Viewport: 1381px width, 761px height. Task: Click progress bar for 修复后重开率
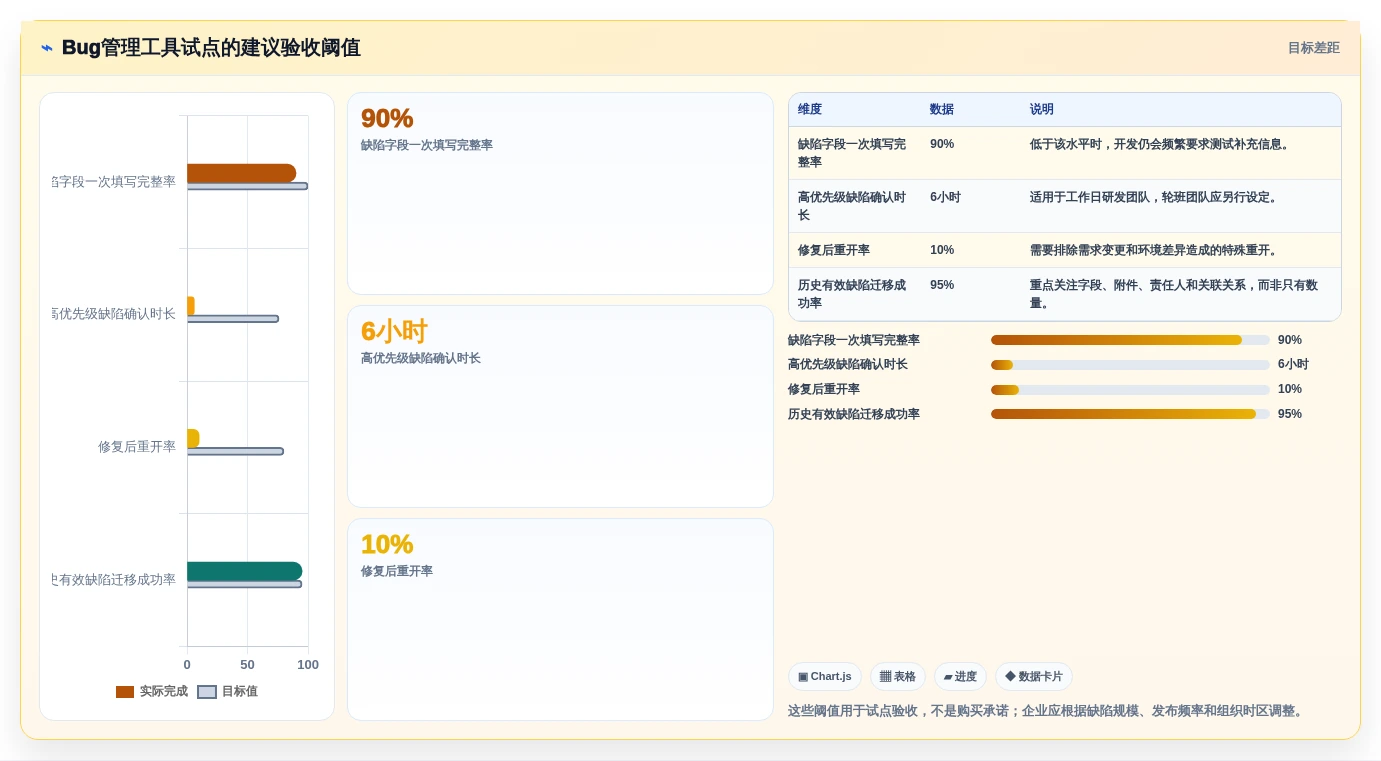pos(1130,389)
